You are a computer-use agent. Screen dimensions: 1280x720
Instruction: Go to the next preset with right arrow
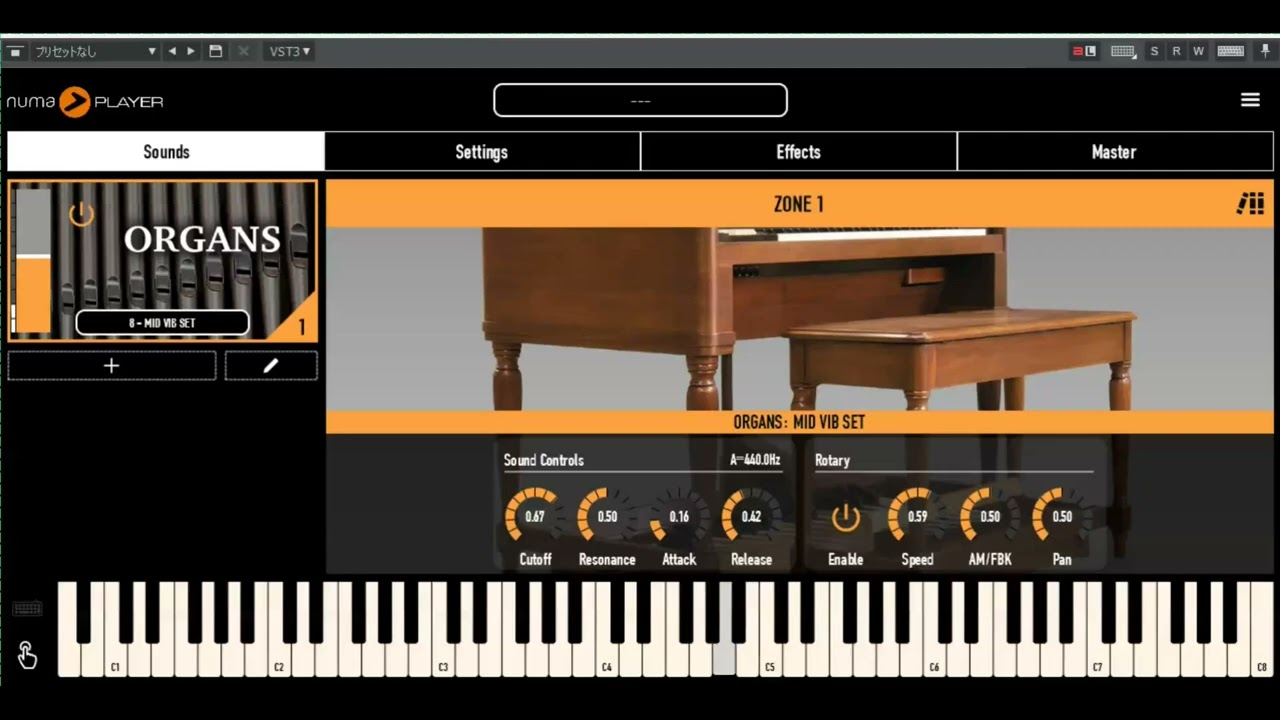(191, 51)
